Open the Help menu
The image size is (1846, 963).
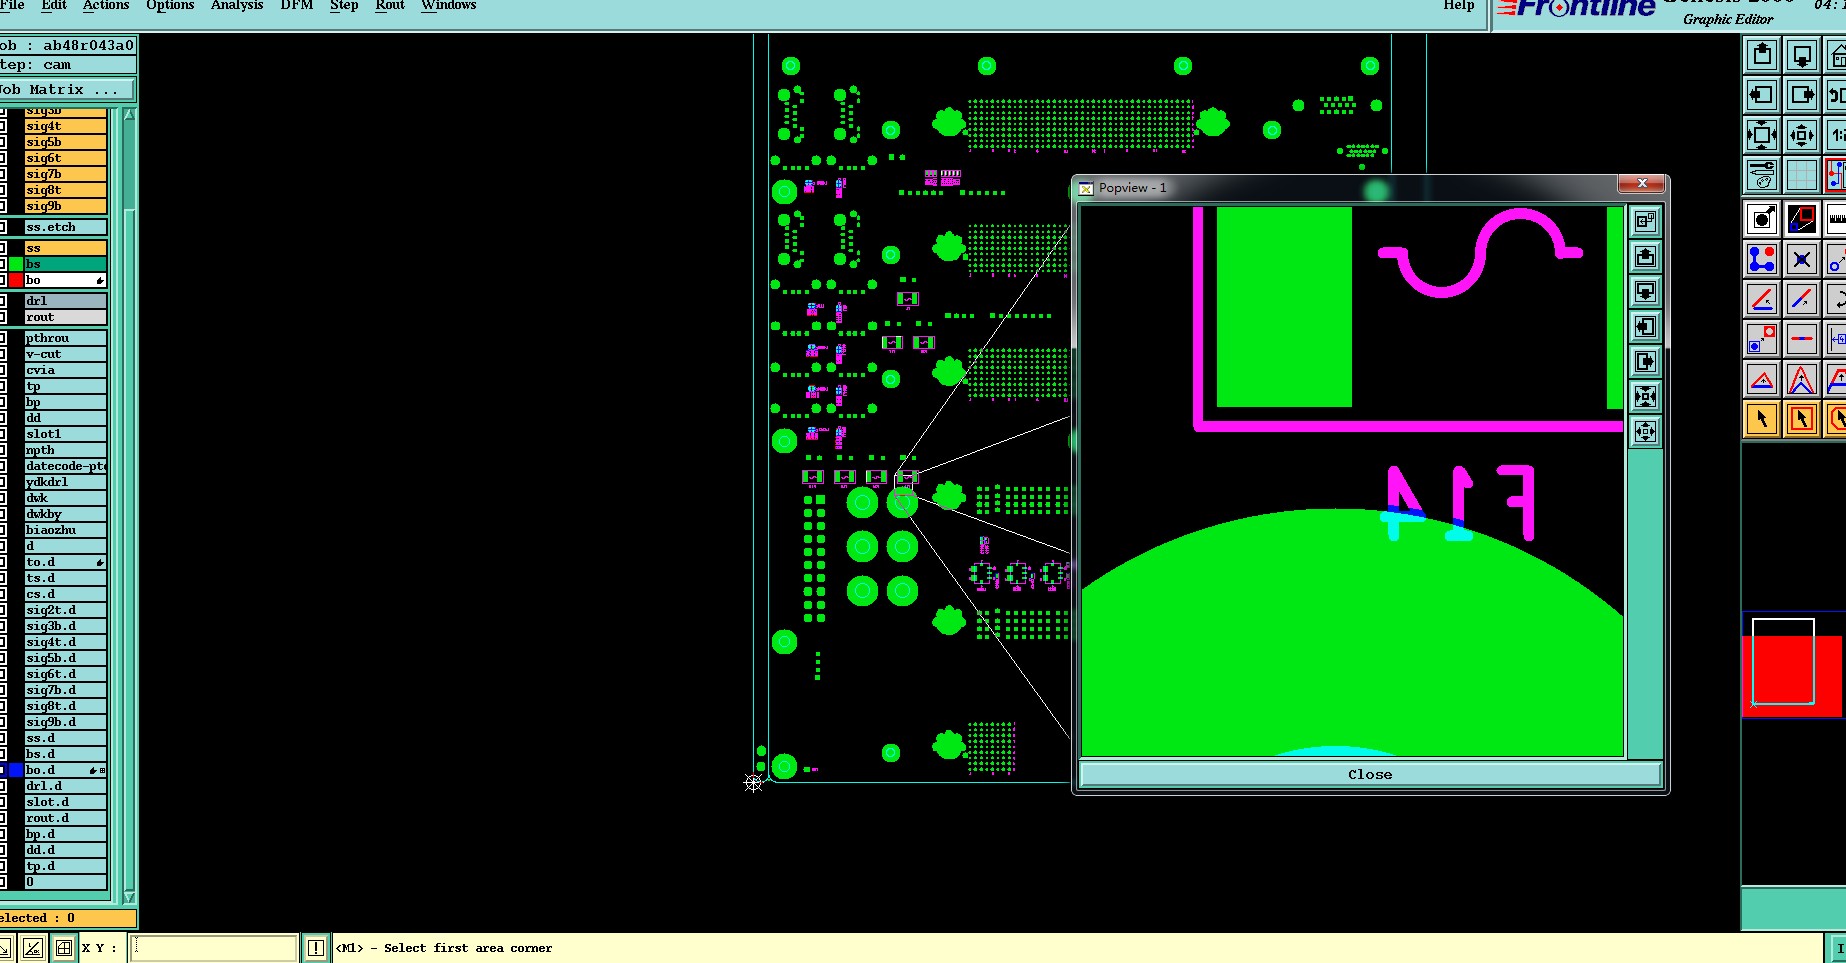(1459, 5)
